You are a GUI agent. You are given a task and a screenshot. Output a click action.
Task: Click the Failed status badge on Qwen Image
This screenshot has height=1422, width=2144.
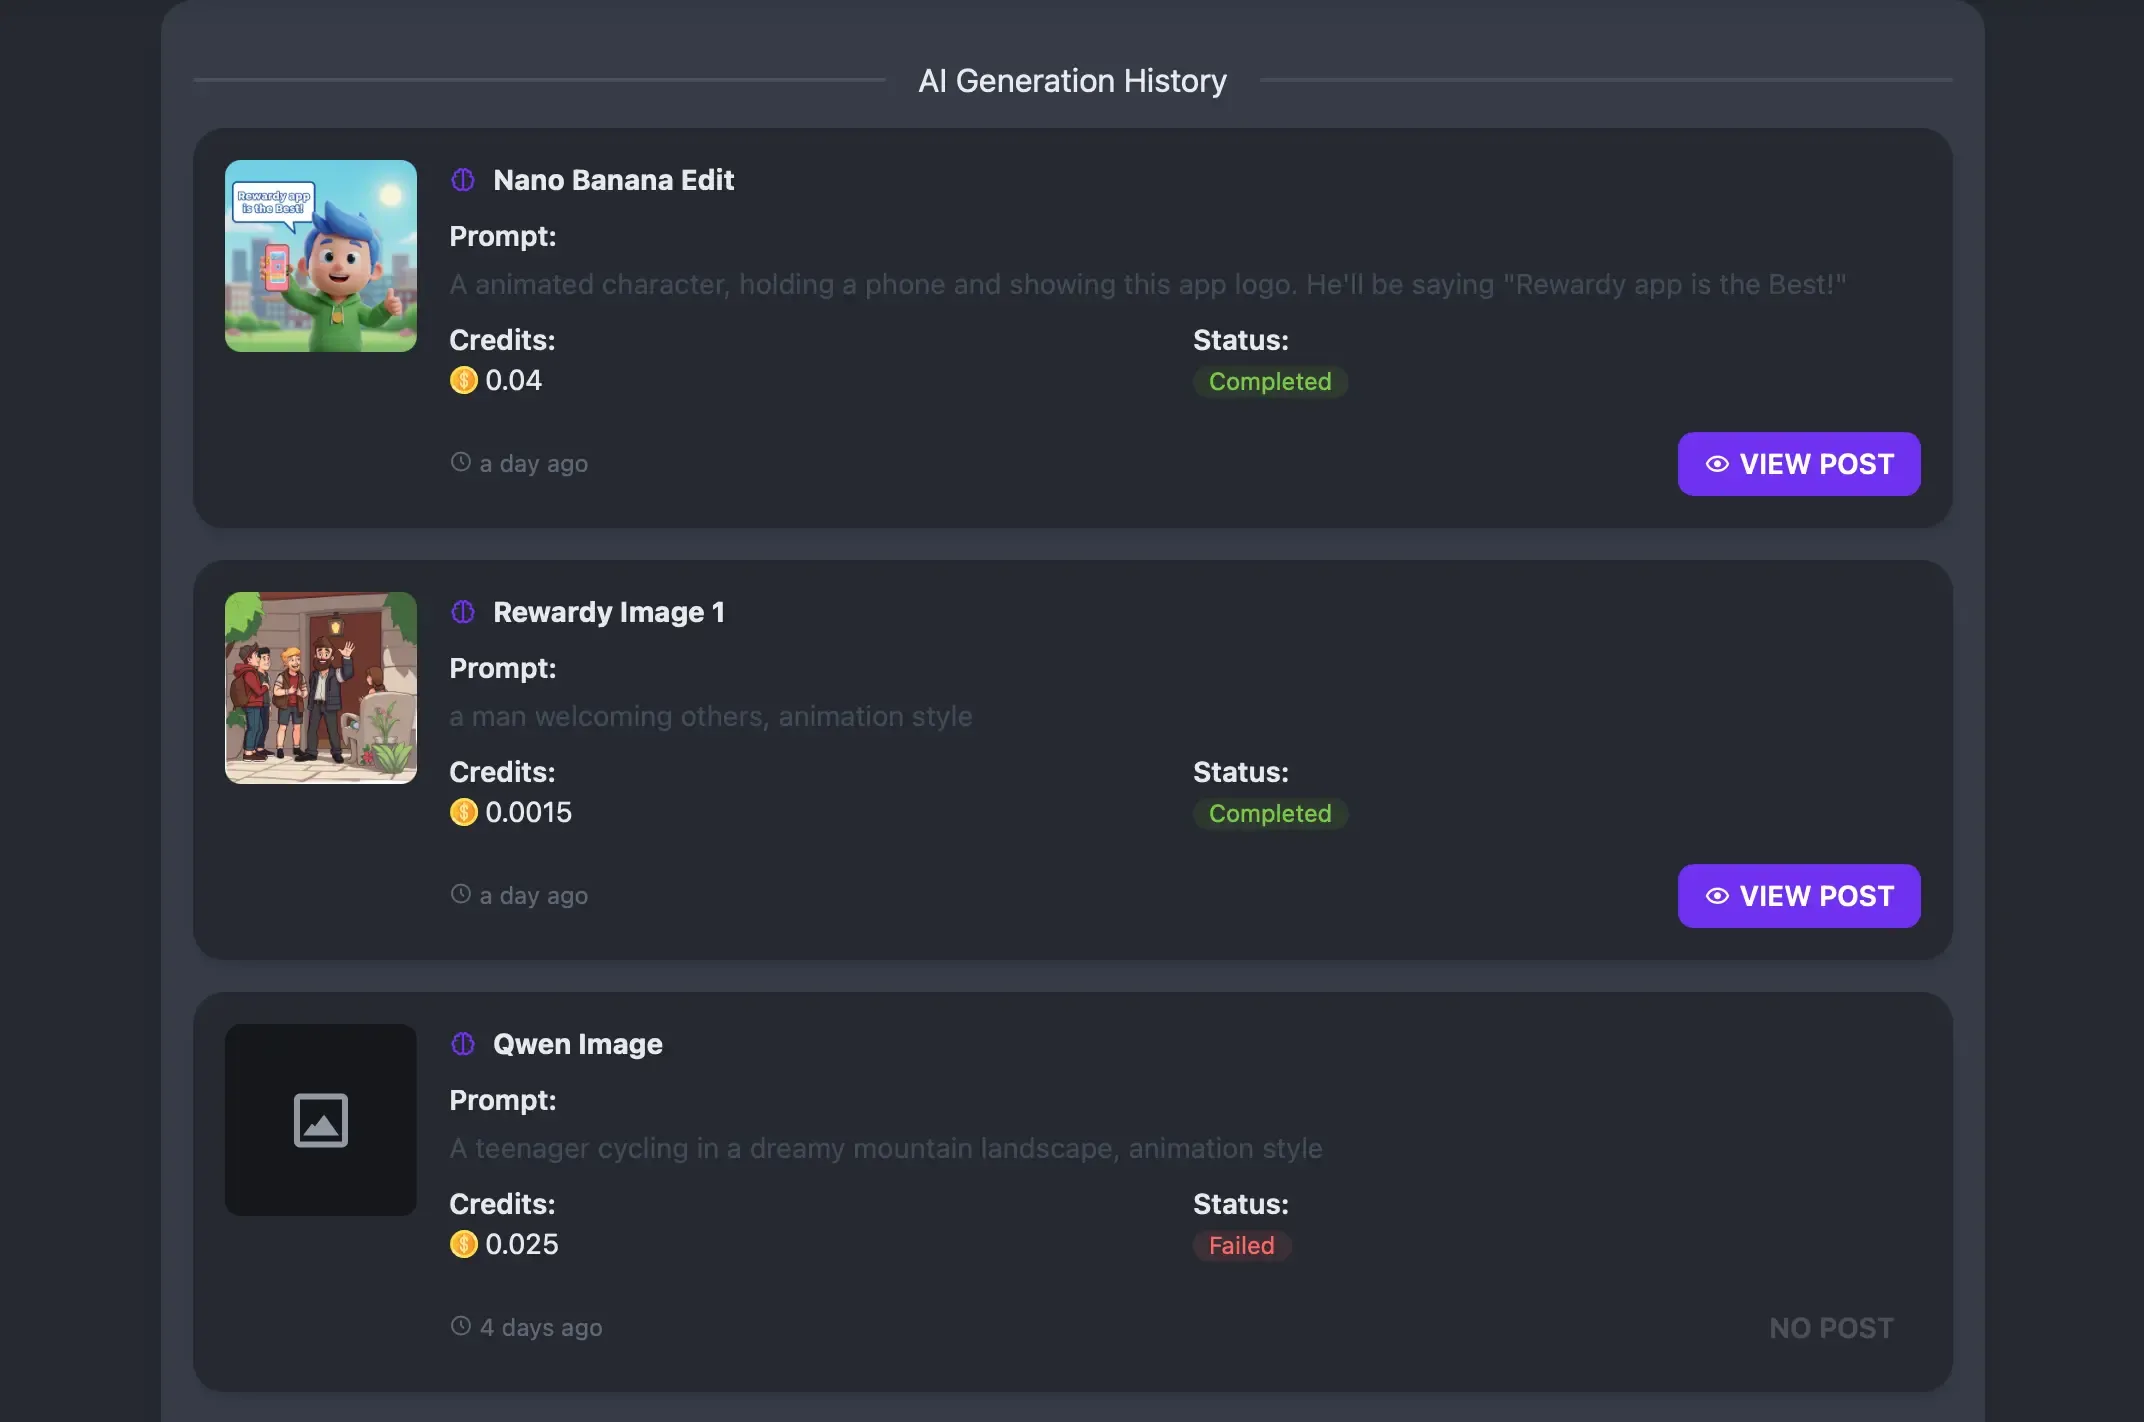click(1241, 1246)
